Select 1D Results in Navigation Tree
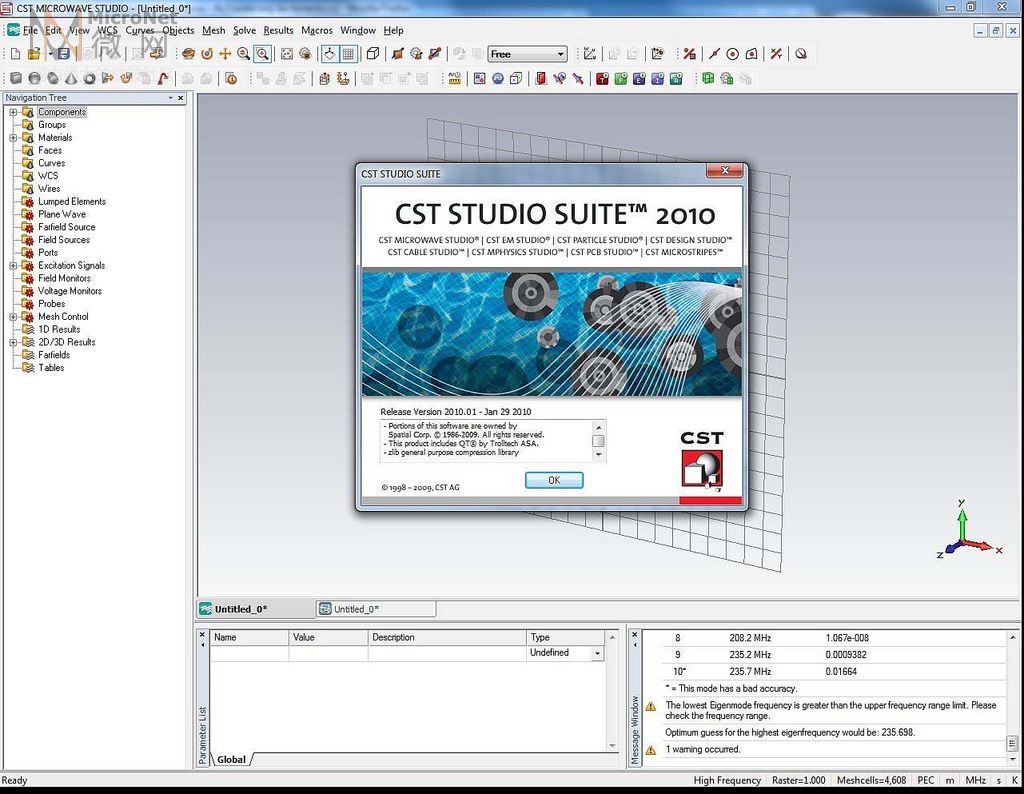 [x=59, y=330]
